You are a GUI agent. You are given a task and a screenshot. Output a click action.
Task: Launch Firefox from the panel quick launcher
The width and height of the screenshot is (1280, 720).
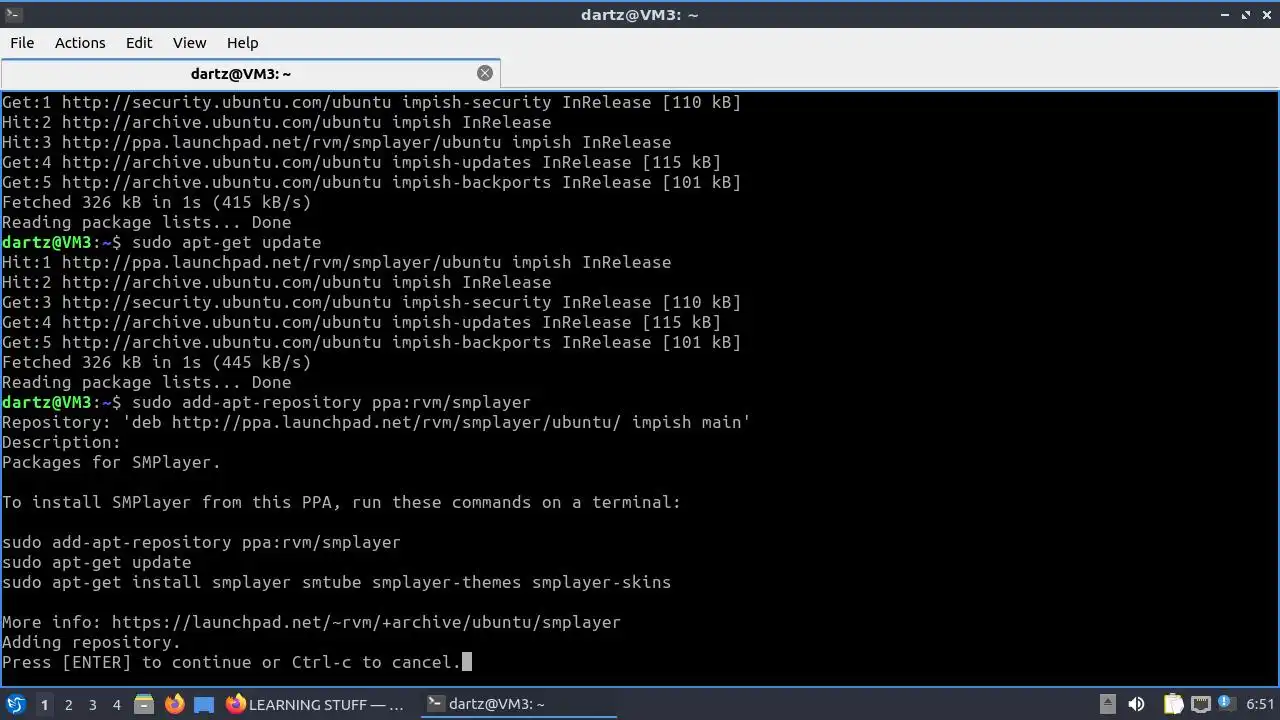pos(174,705)
